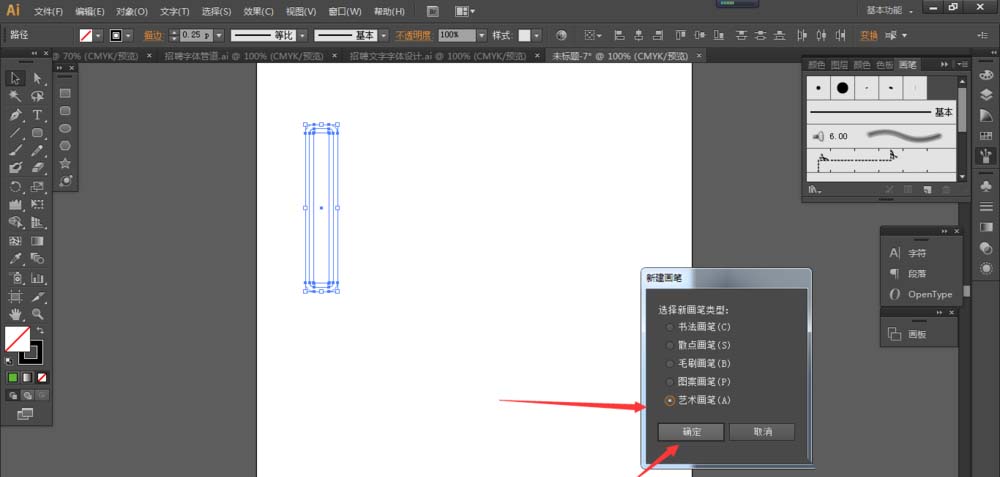1000x477 pixels.
Task: Select the Pen tool
Action: click(x=15, y=115)
